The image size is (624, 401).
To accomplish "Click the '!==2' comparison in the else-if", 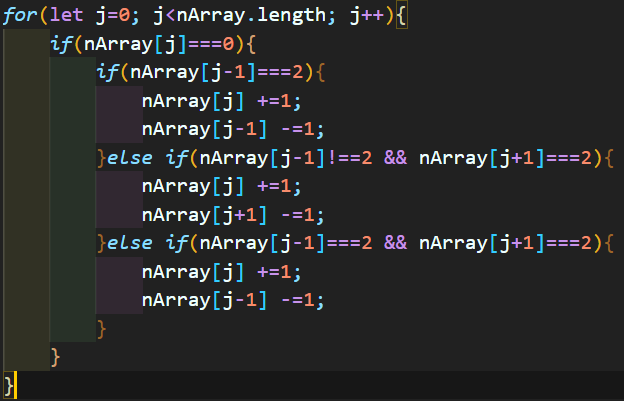I will coord(349,158).
